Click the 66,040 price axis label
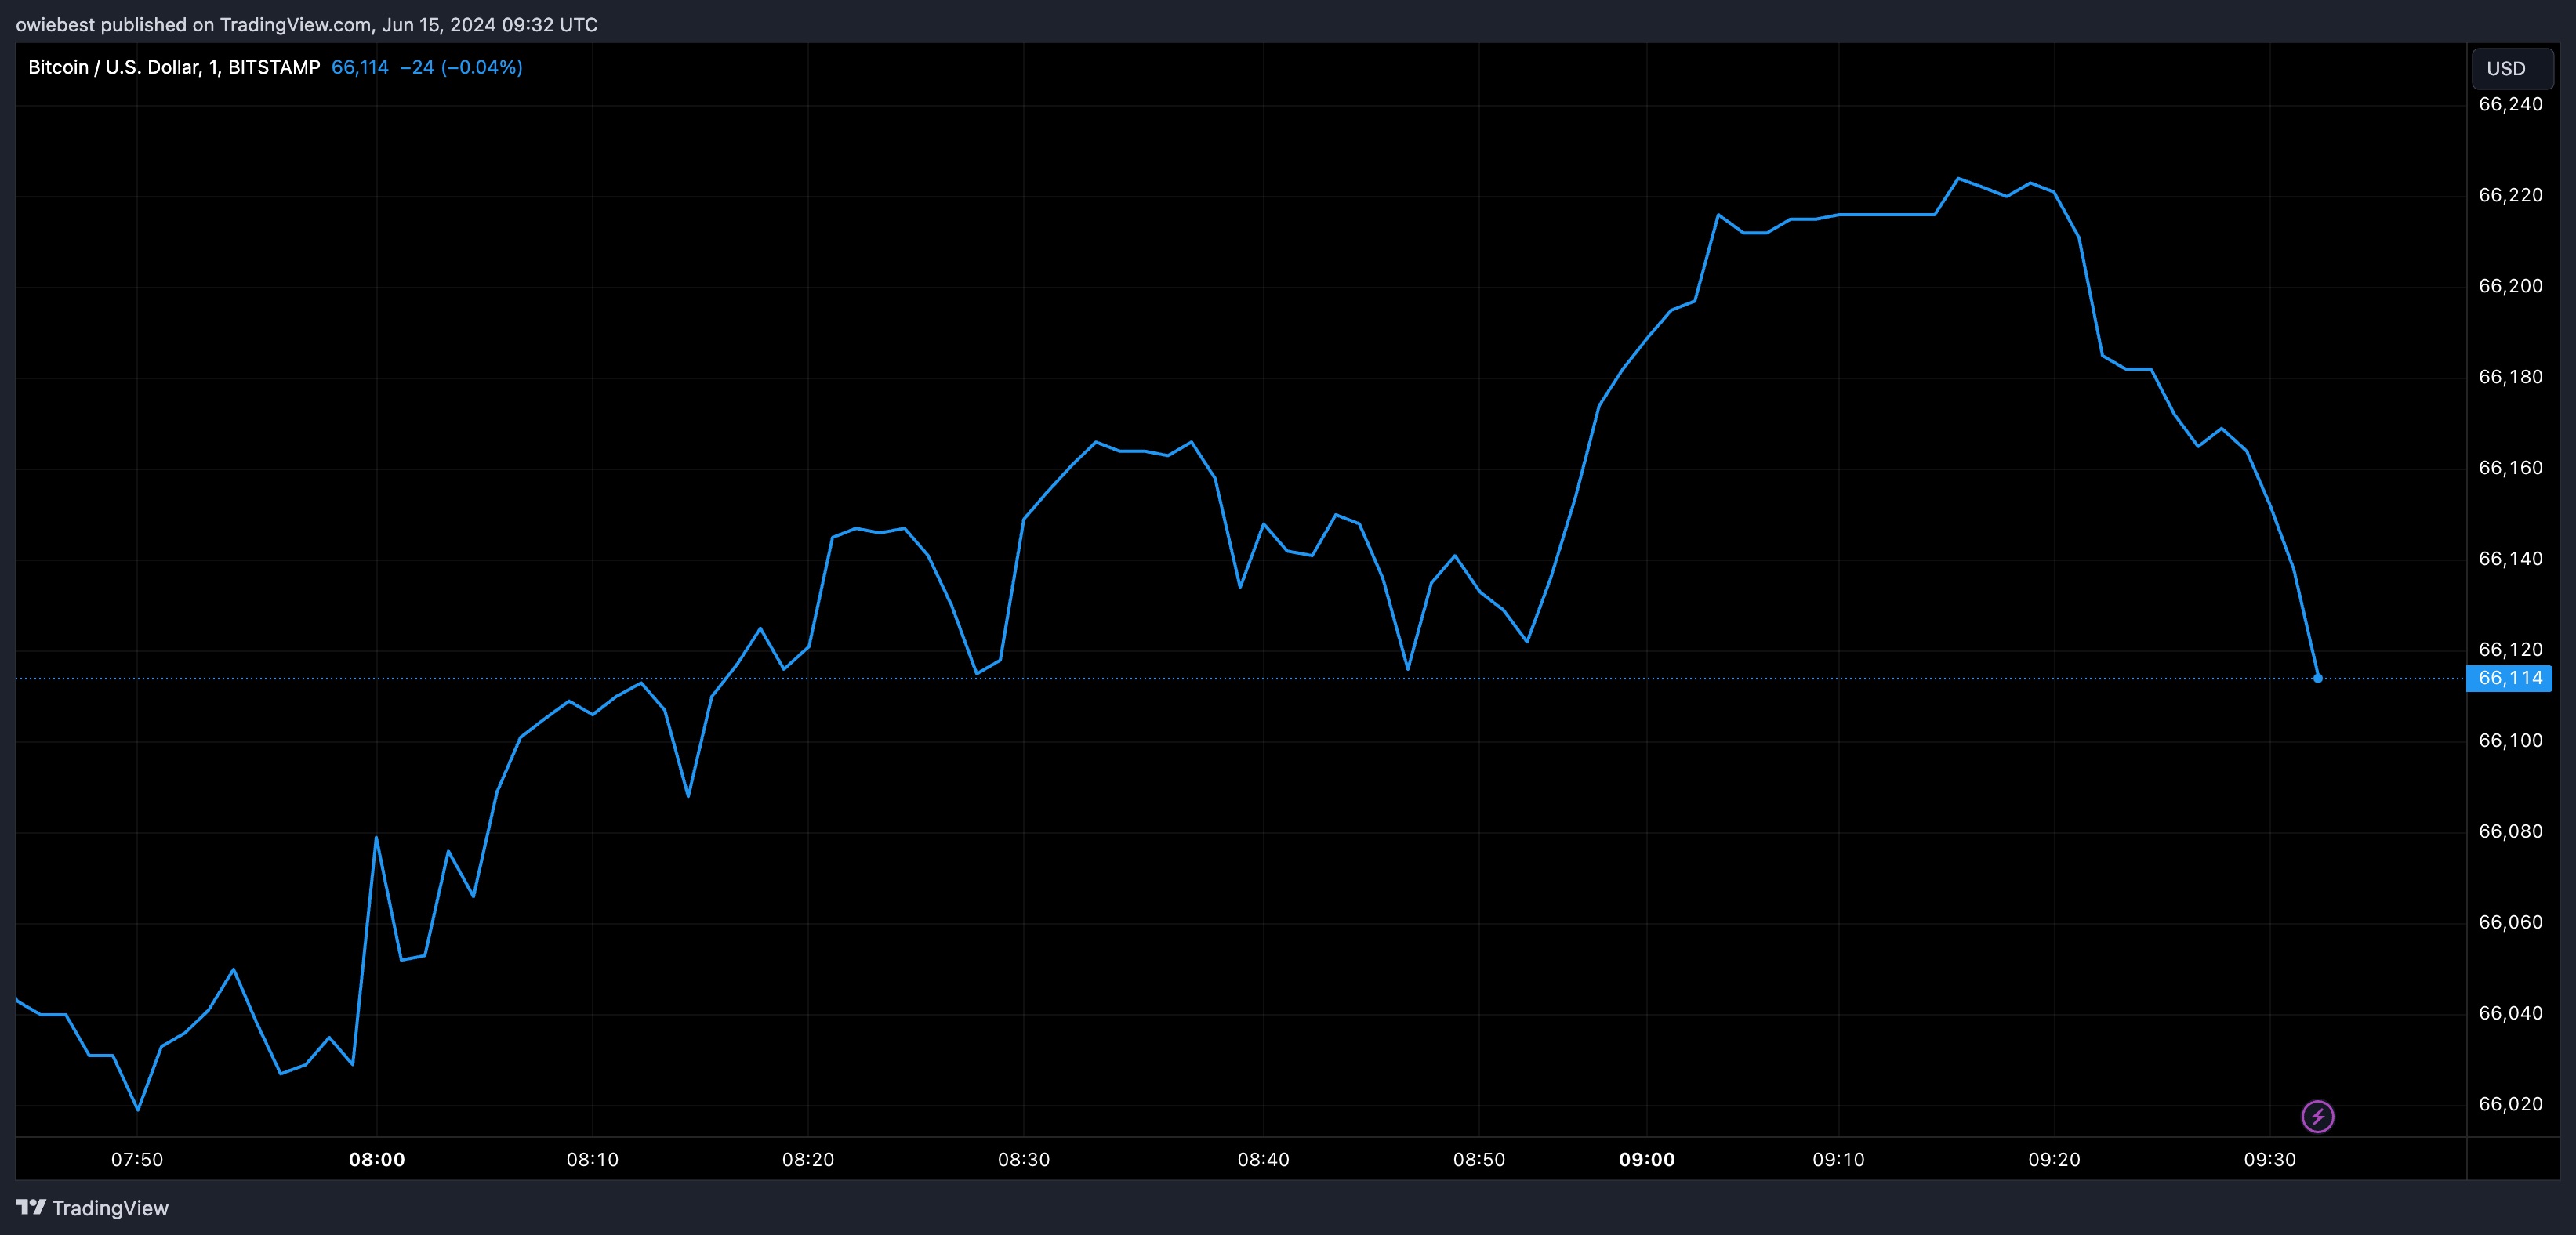This screenshot has height=1235, width=2576. (2510, 1014)
